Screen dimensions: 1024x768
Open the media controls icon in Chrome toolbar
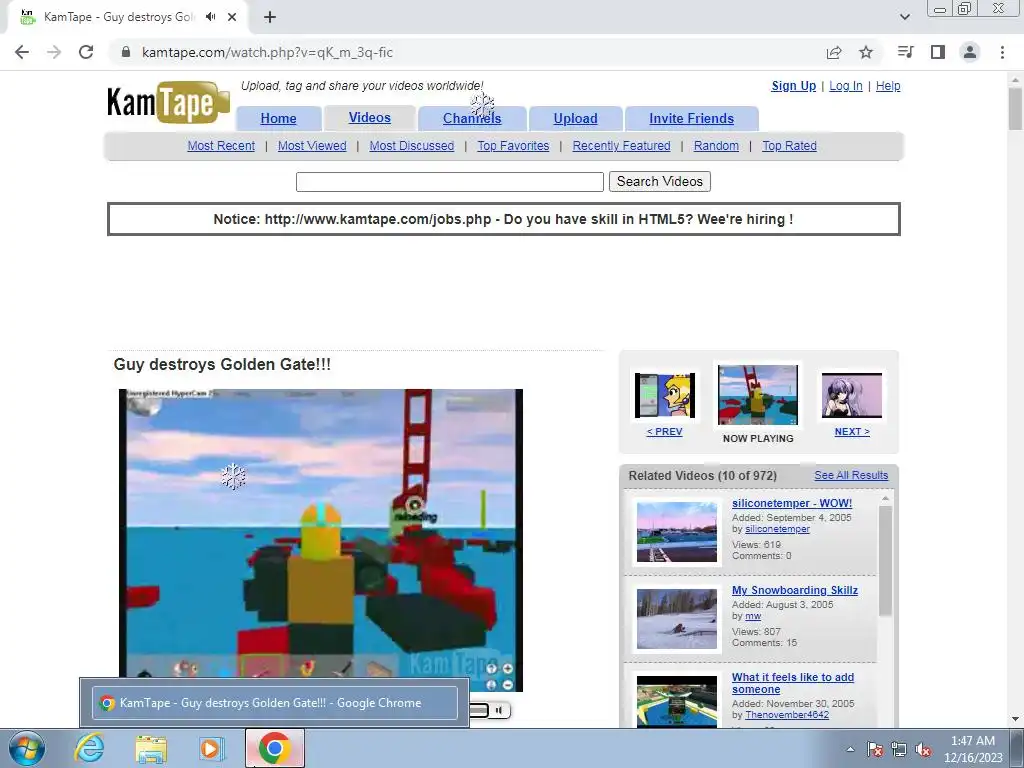click(x=905, y=52)
